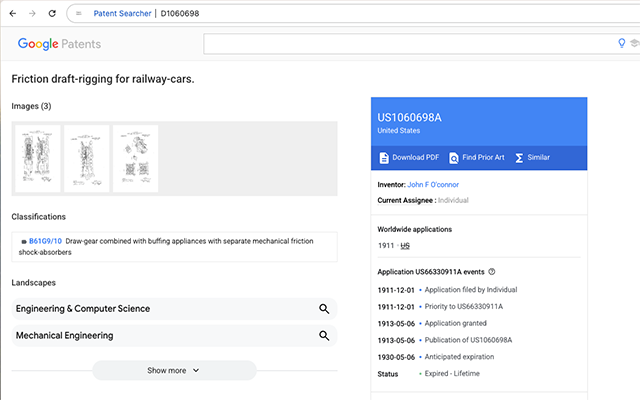
Task: Reload the page with the refresh icon
Action: 52,13
